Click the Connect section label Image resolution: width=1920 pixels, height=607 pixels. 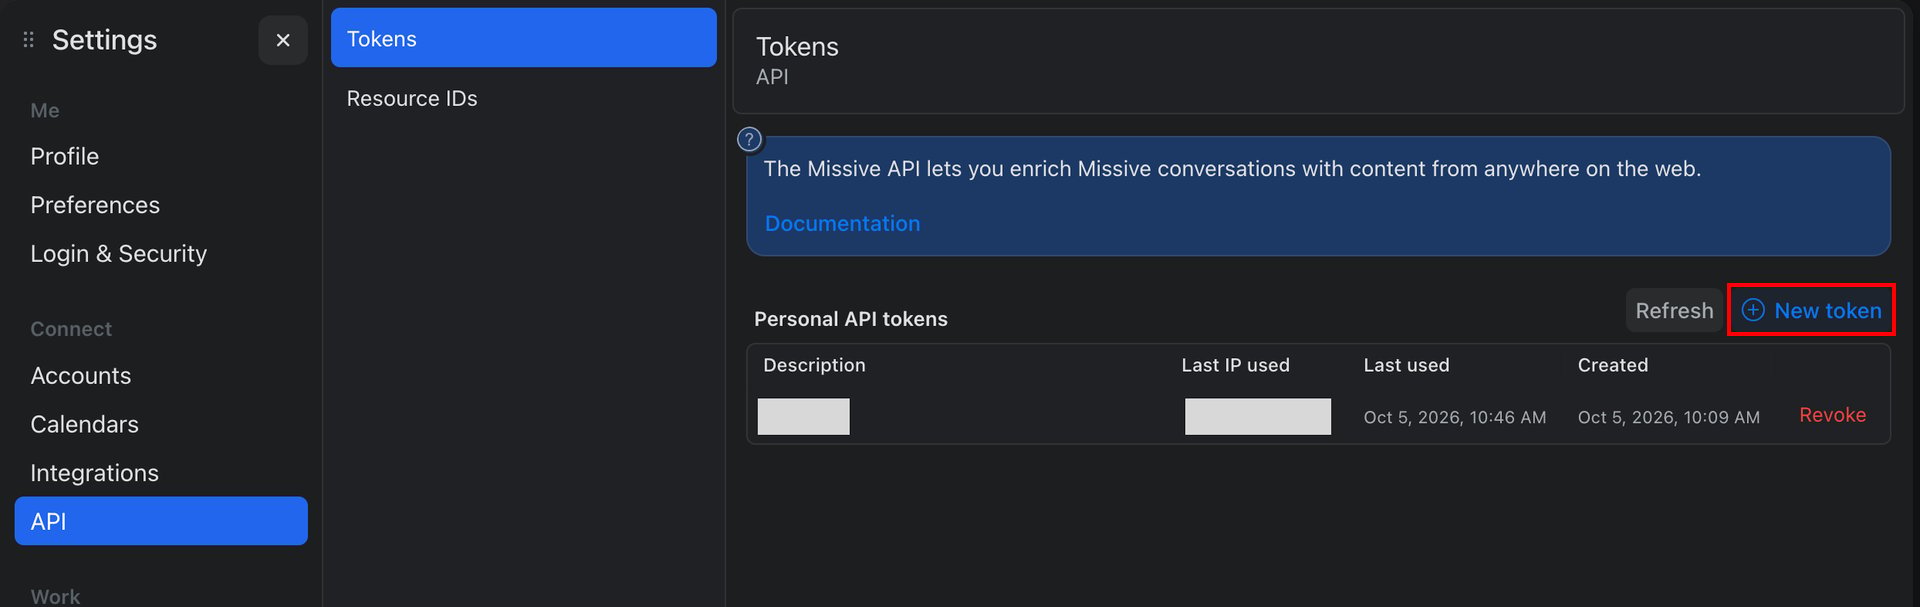tap(71, 329)
